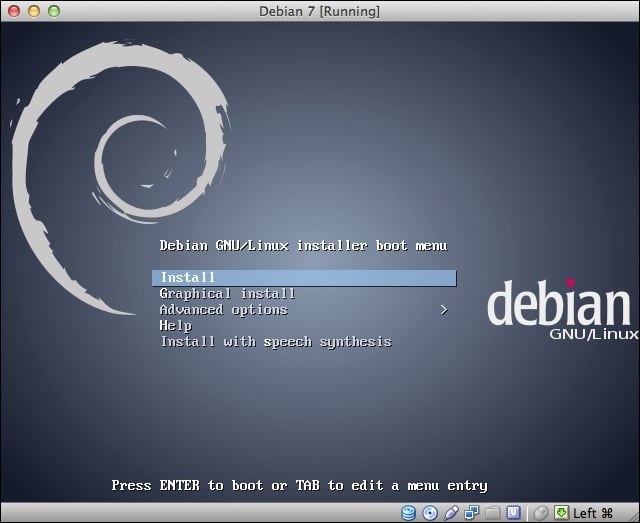Click the network adapters icon
This screenshot has height=523, width=640.
click(x=472, y=512)
